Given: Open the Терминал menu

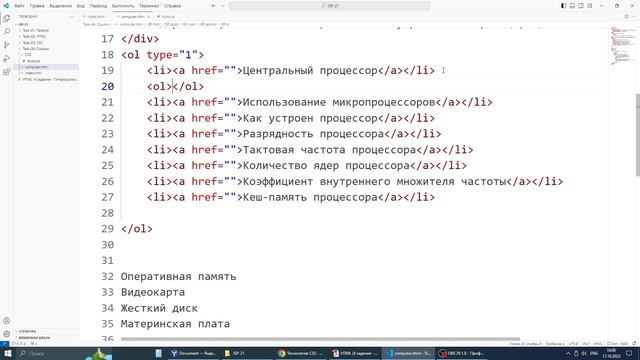Looking at the screenshot, I should tap(149, 6).
